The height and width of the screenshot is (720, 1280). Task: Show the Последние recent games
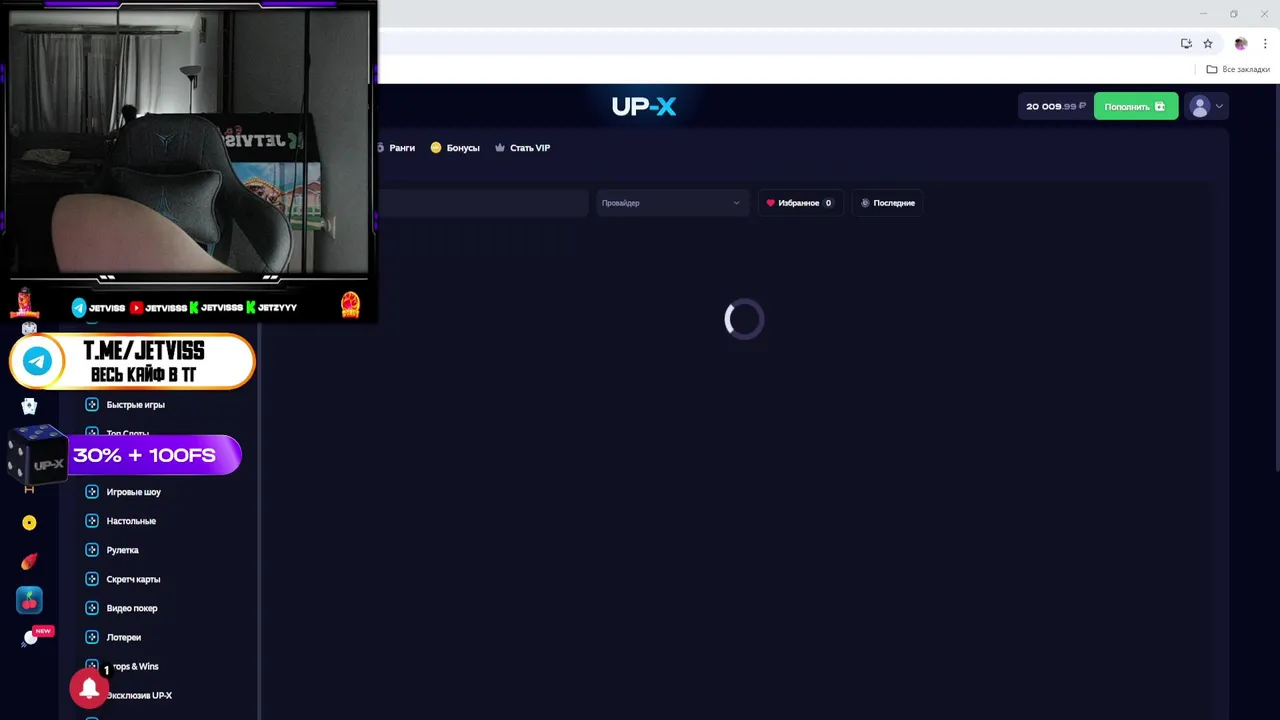[x=888, y=203]
